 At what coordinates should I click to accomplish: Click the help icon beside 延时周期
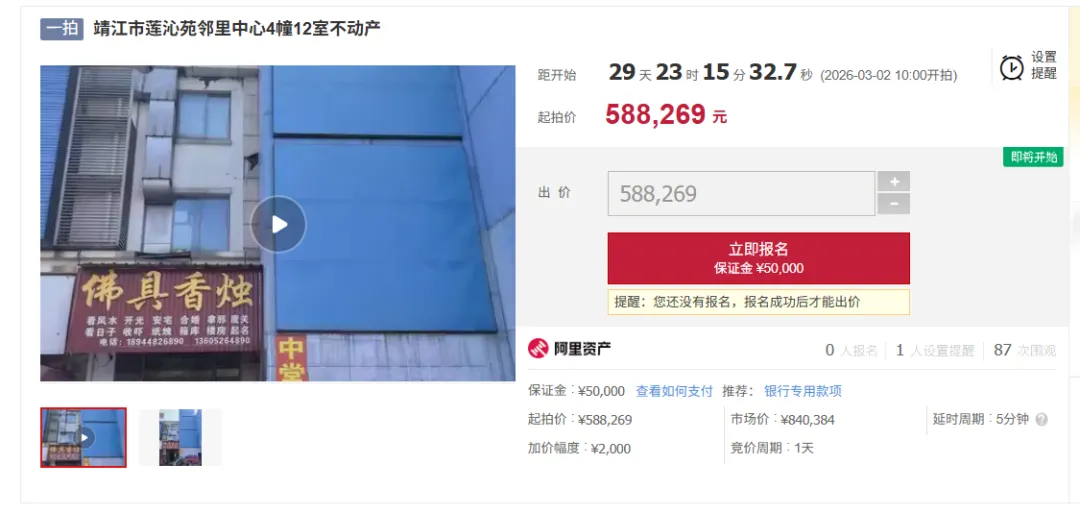[x=1041, y=419]
